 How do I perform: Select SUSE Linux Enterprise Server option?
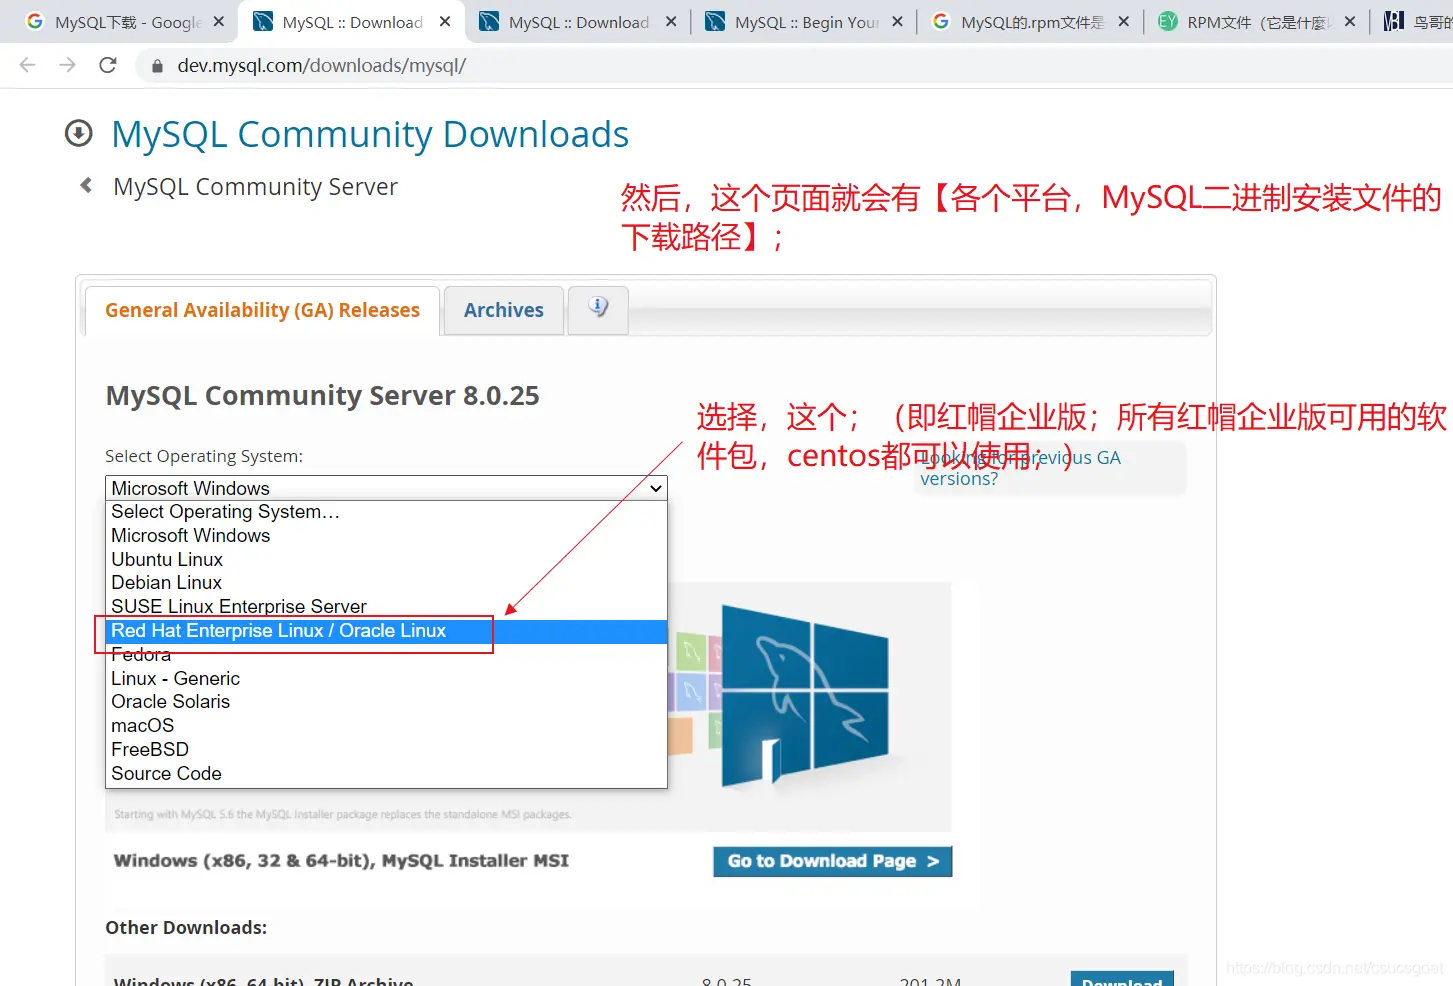386,607
